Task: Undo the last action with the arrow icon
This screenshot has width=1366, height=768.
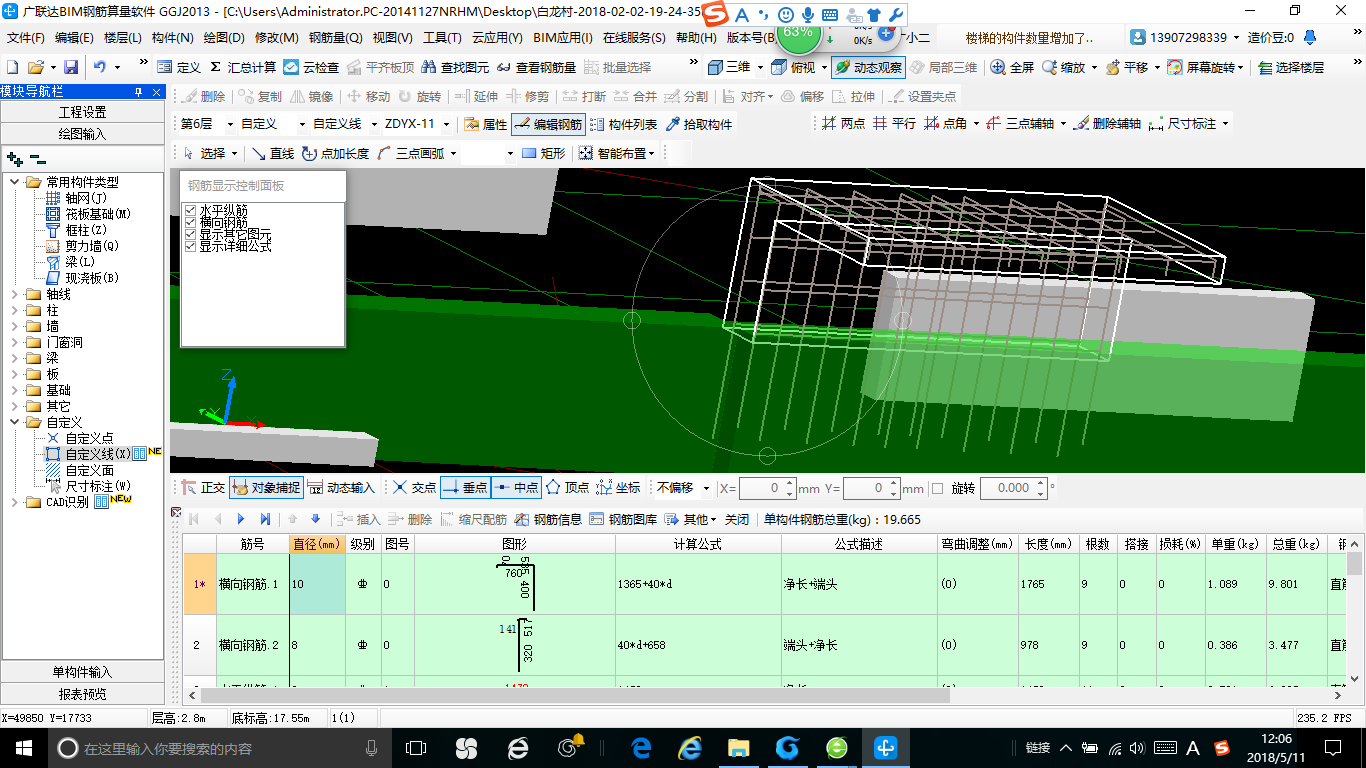Action: point(100,67)
